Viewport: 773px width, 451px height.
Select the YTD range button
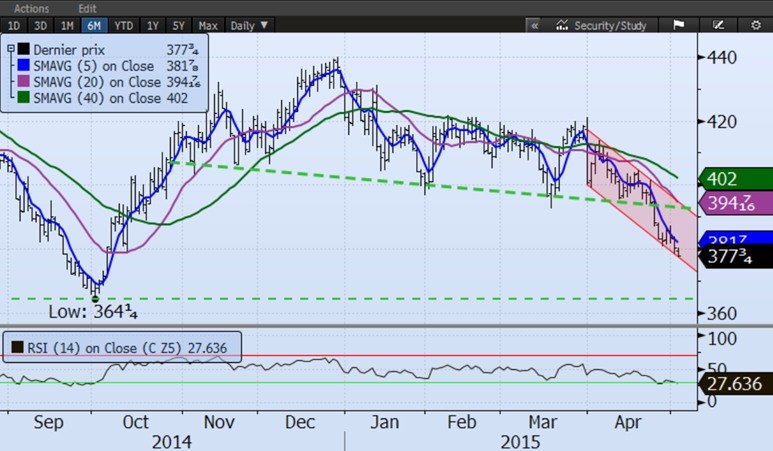(124, 25)
